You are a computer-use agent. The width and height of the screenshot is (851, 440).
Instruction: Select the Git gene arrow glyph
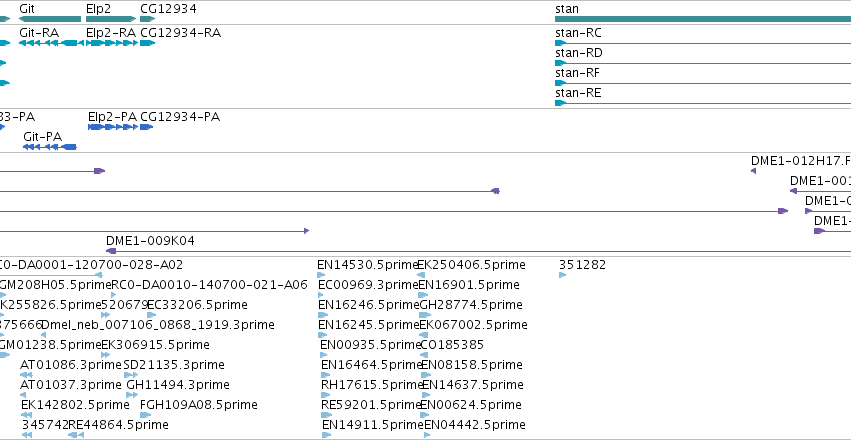(50, 19)
